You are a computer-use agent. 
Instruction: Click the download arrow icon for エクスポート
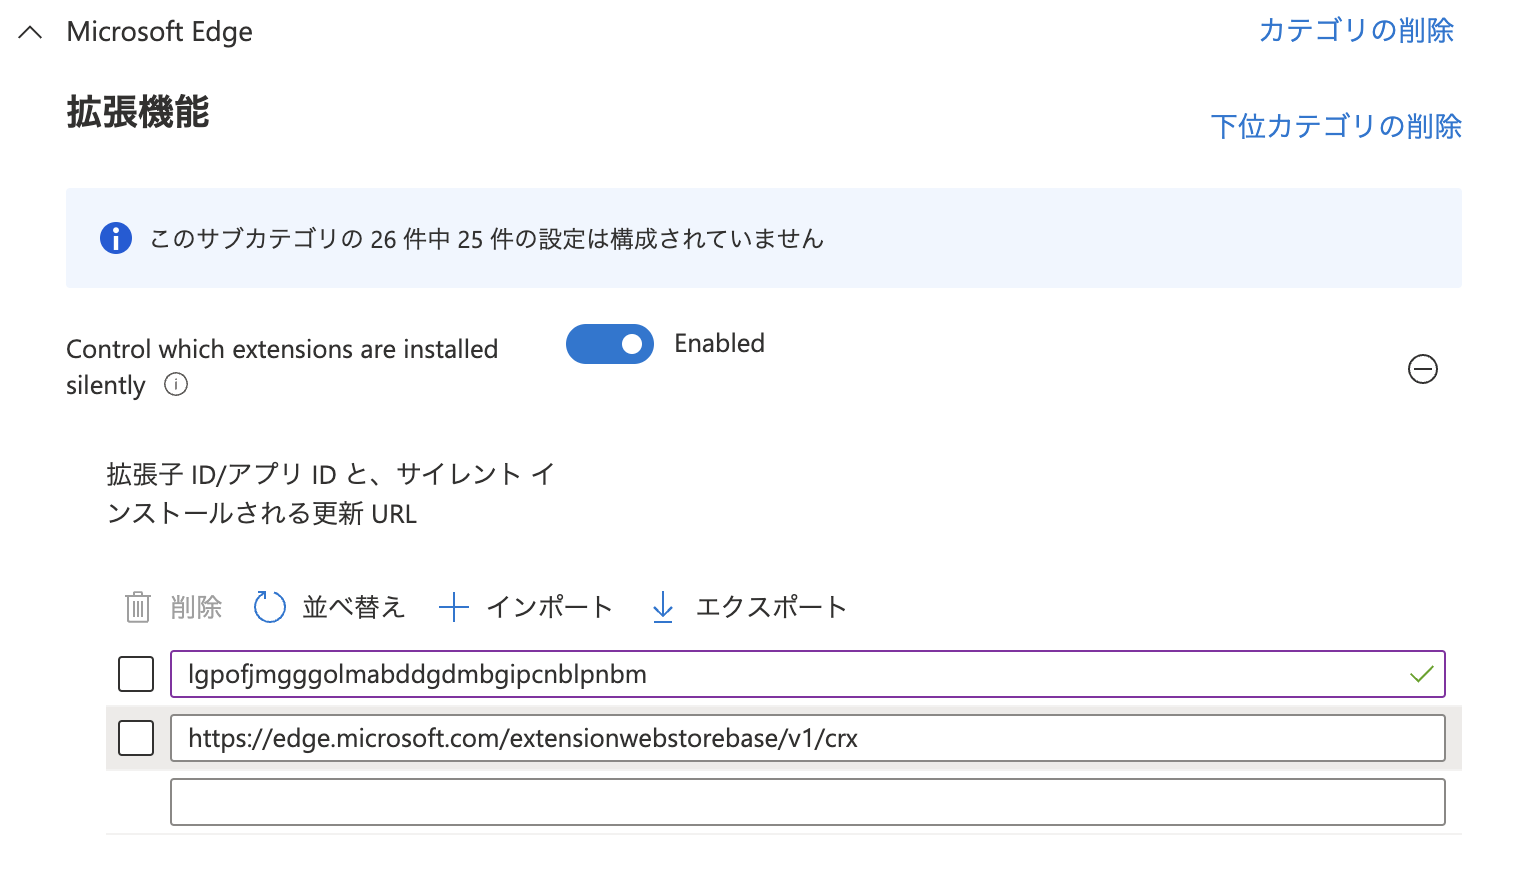coord(662,606)
